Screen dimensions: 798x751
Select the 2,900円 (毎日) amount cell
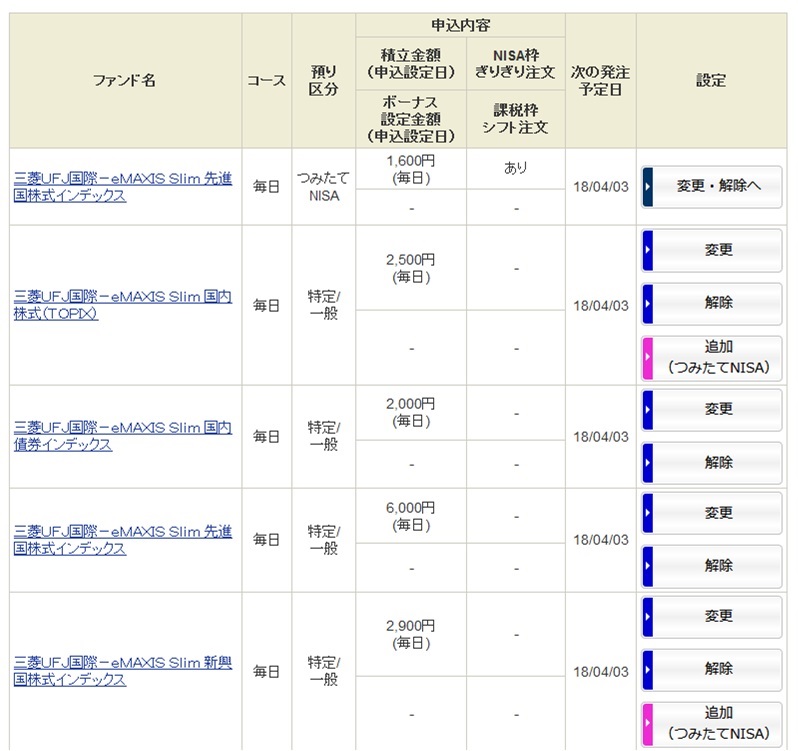(x=411, y=634)
